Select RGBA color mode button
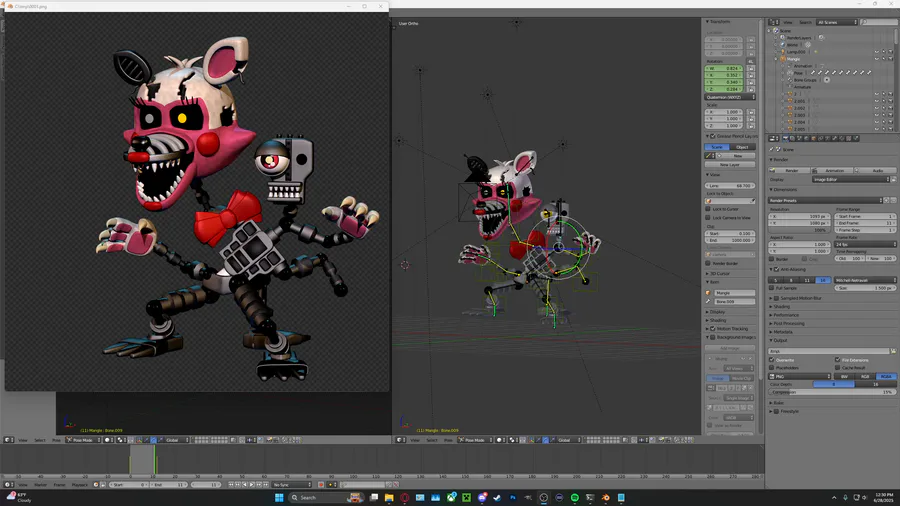Screen dimensions: 900x506 tap(886, 376)
